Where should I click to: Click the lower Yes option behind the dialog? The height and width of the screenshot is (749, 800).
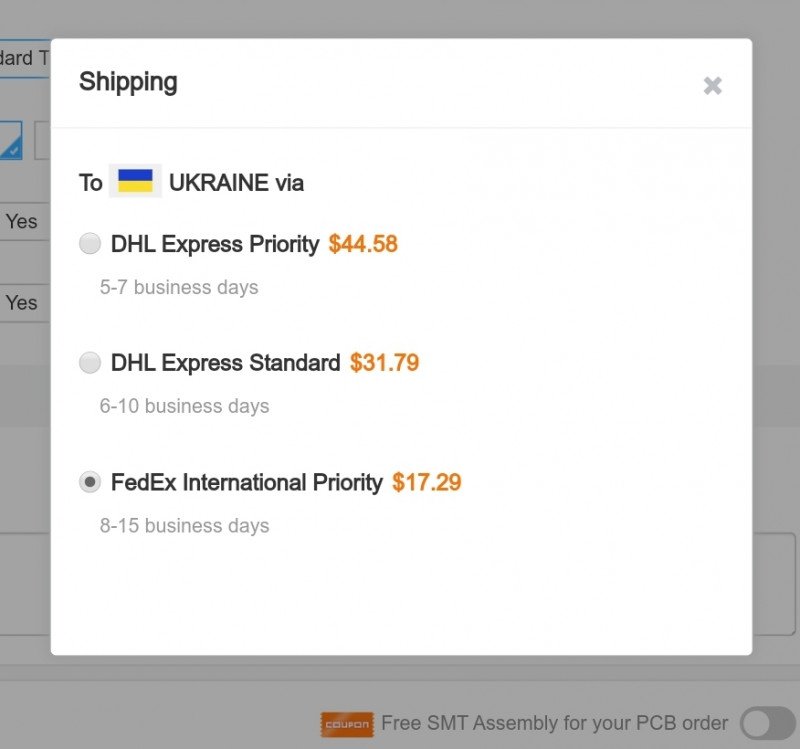21,303
